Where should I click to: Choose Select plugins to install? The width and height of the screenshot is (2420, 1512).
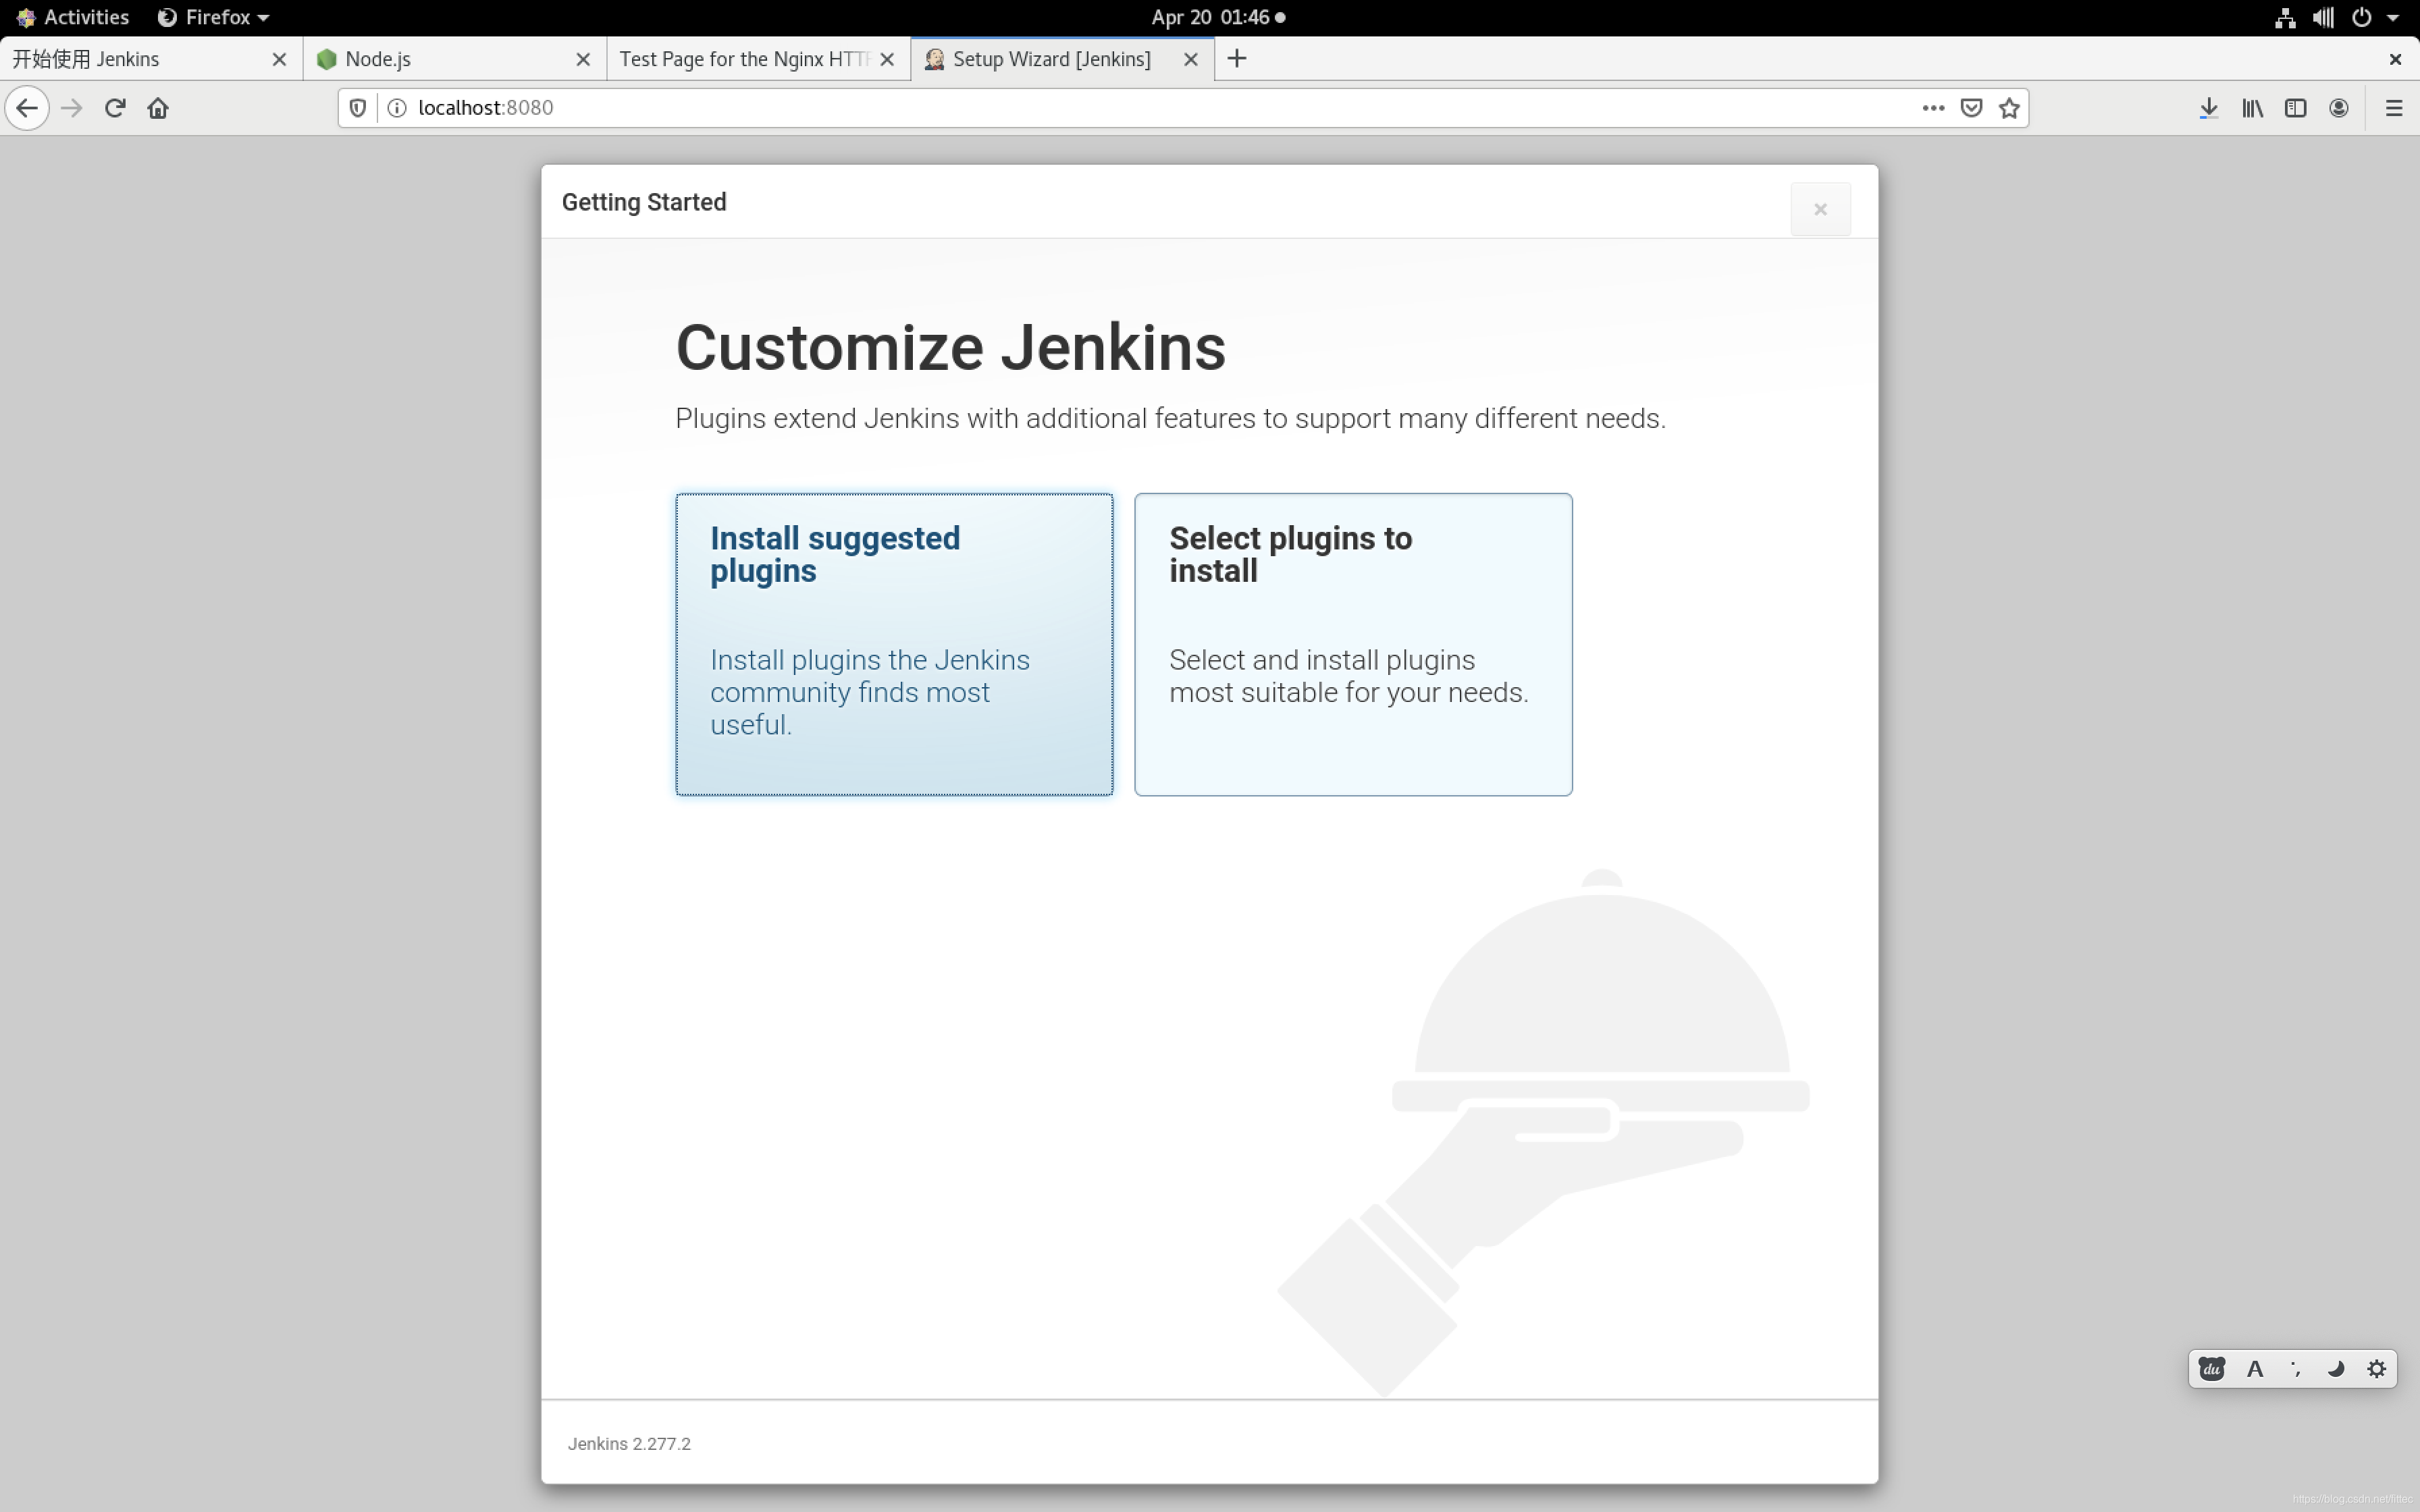tap(1353, 644)
